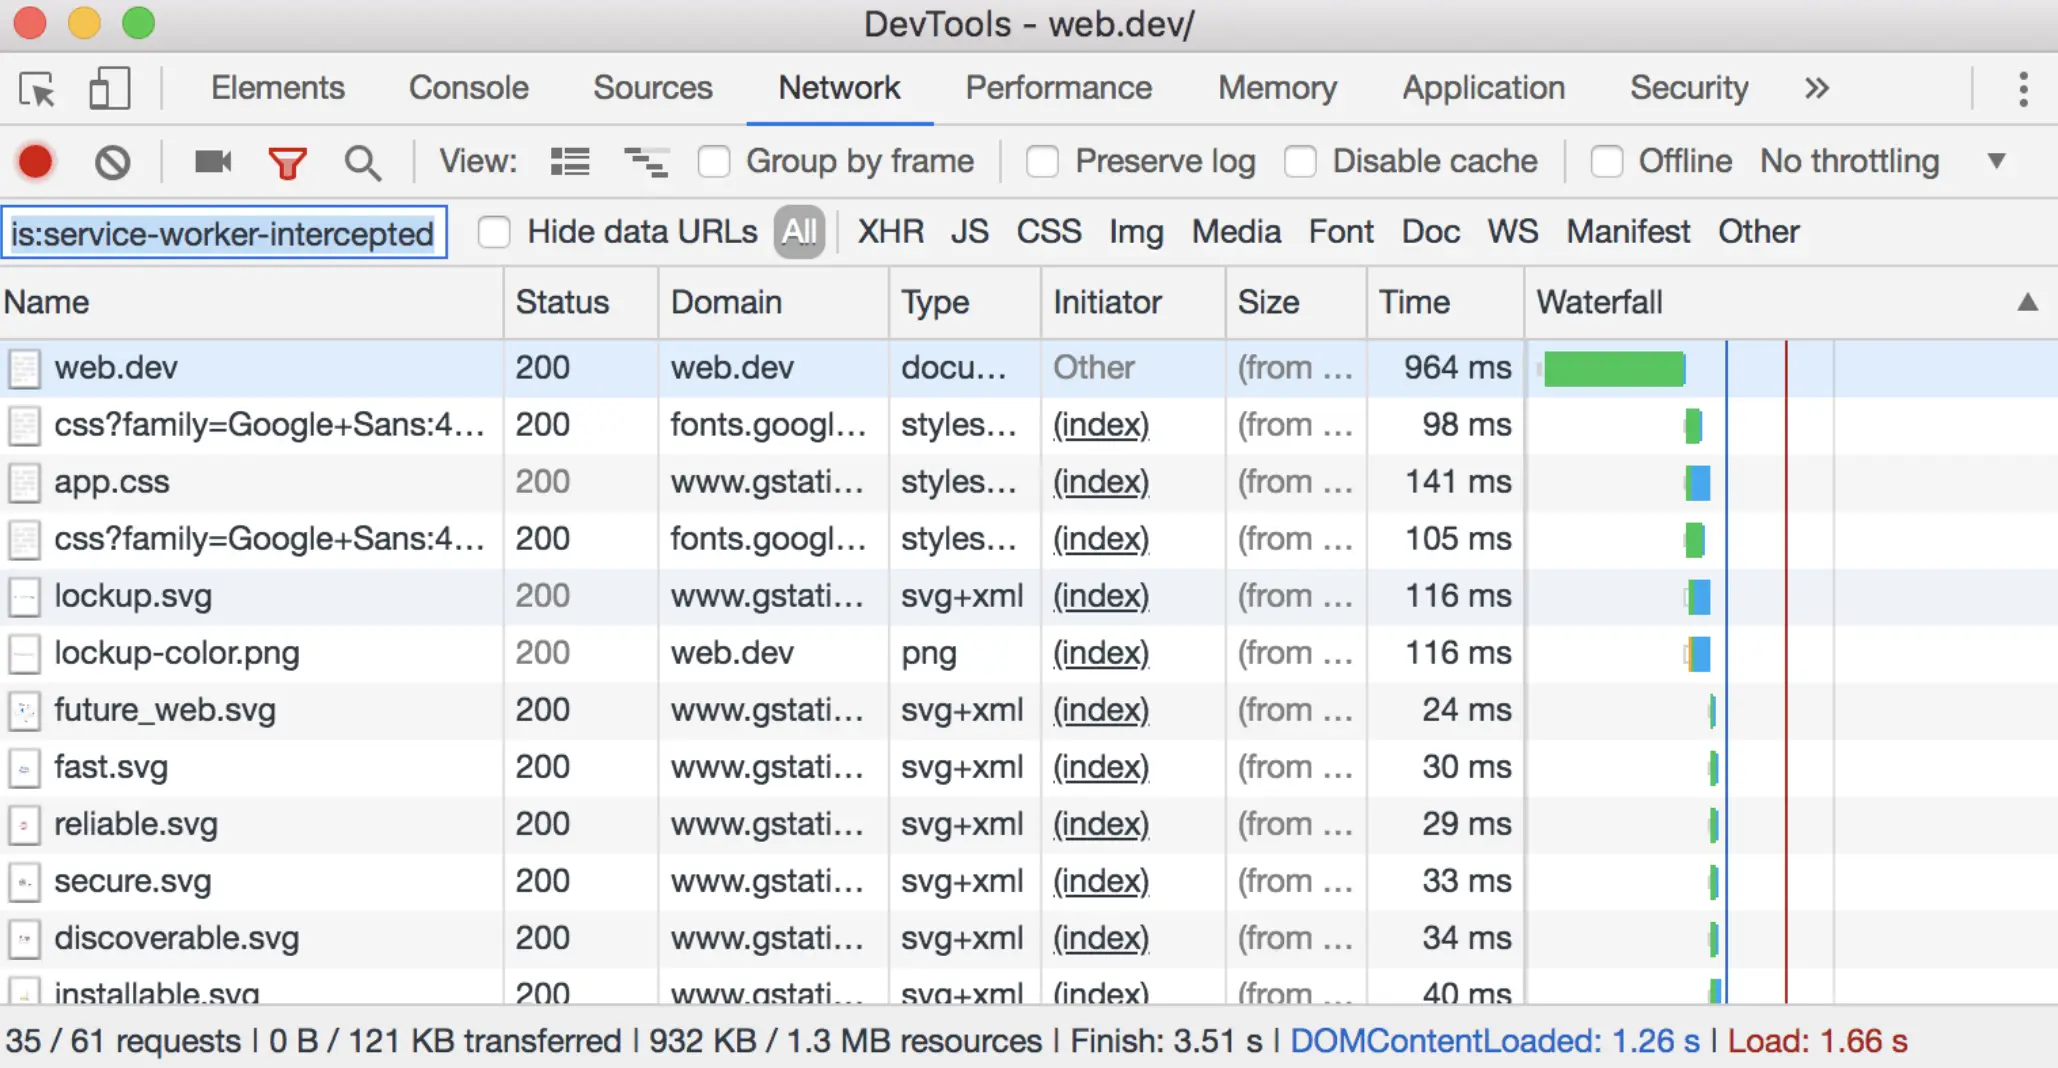This screenshot has height=1068, width=2058.
Task: Filter requests by Other type
Action: tap(1759, 232)
